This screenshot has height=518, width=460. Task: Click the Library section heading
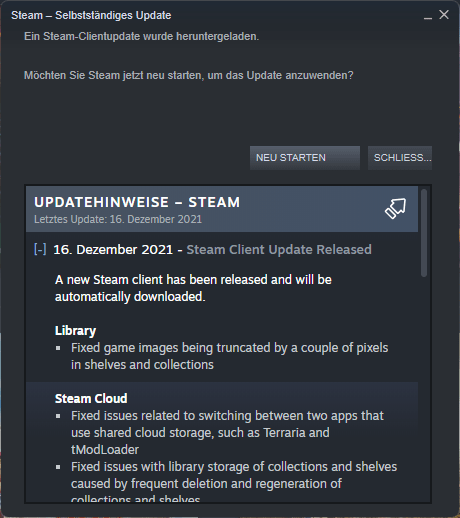coord(75,331)
